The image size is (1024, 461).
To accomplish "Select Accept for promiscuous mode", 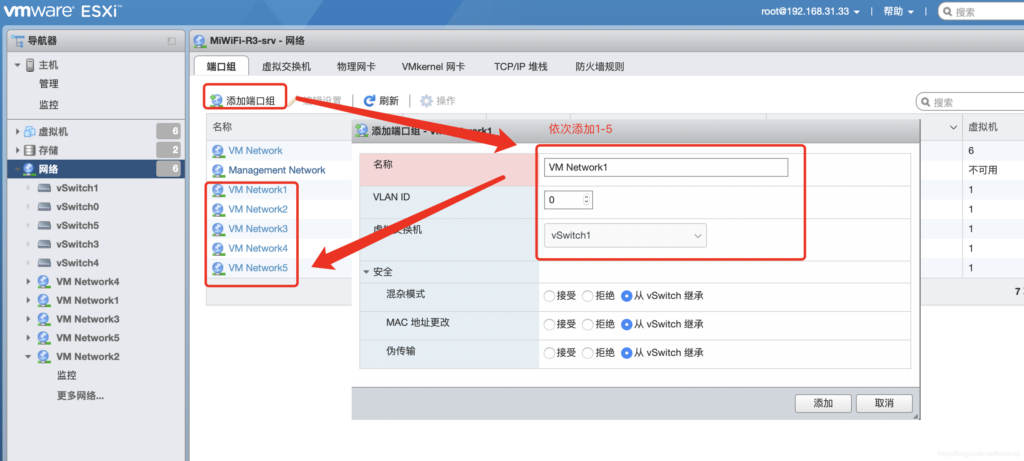I will click(x=548, y=296).
